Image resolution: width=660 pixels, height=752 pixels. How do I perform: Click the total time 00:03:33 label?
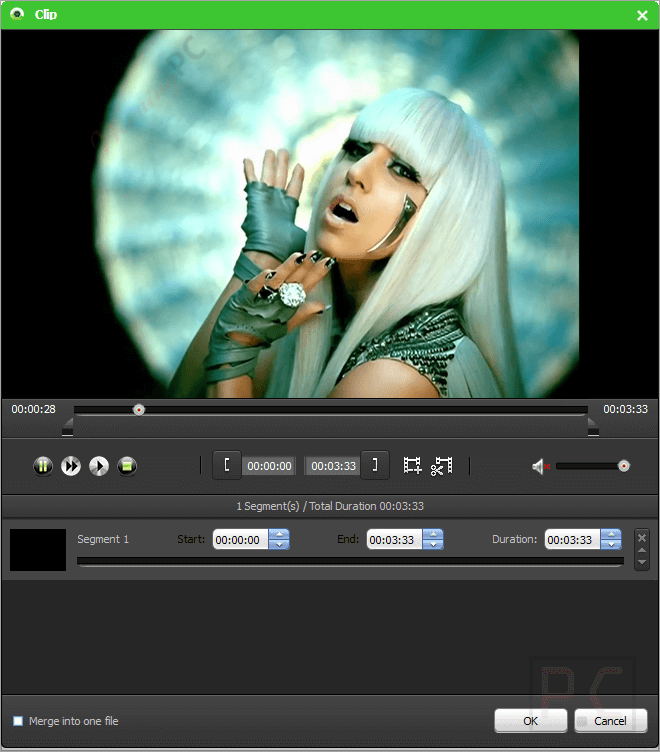625,409
